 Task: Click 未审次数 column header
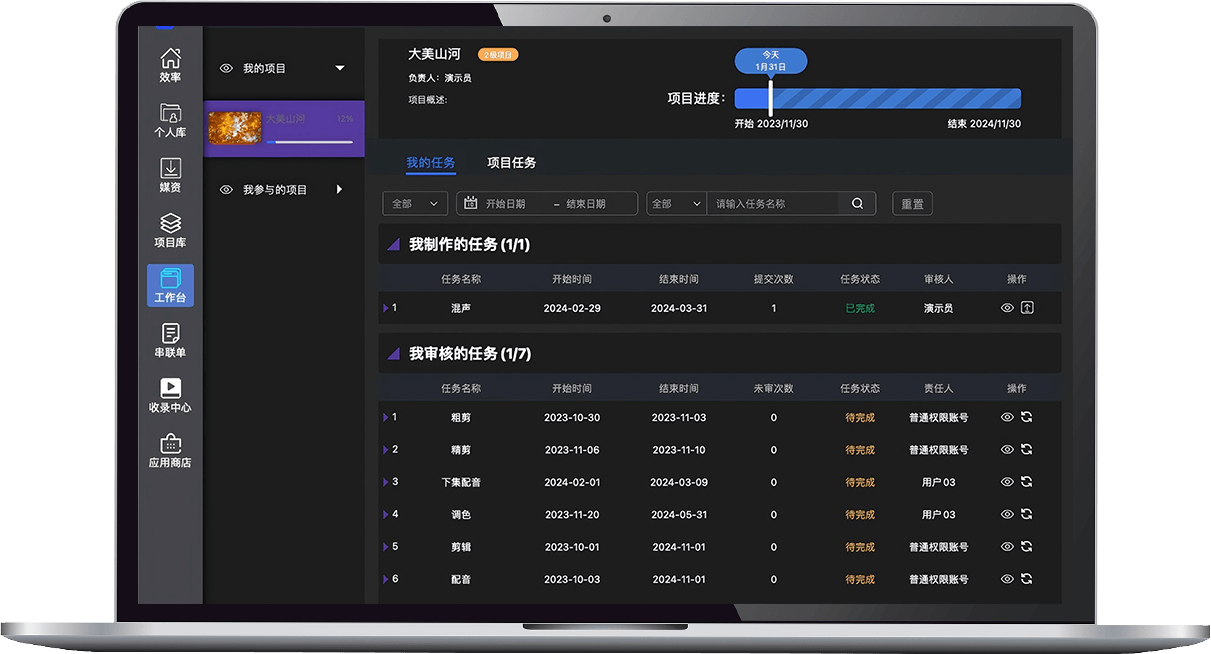click(773, 388)
